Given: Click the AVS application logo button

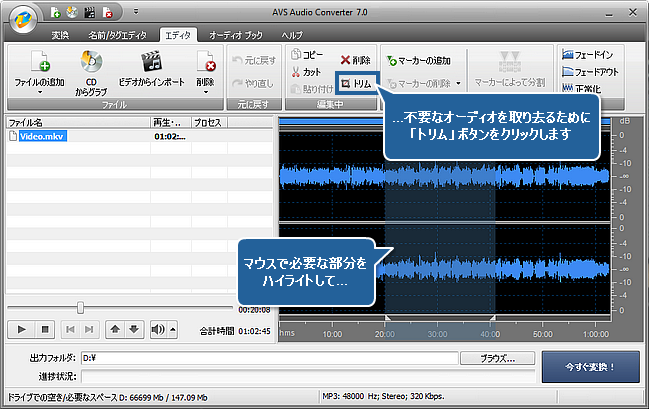Looking at the screenshot, I should 23,19.
